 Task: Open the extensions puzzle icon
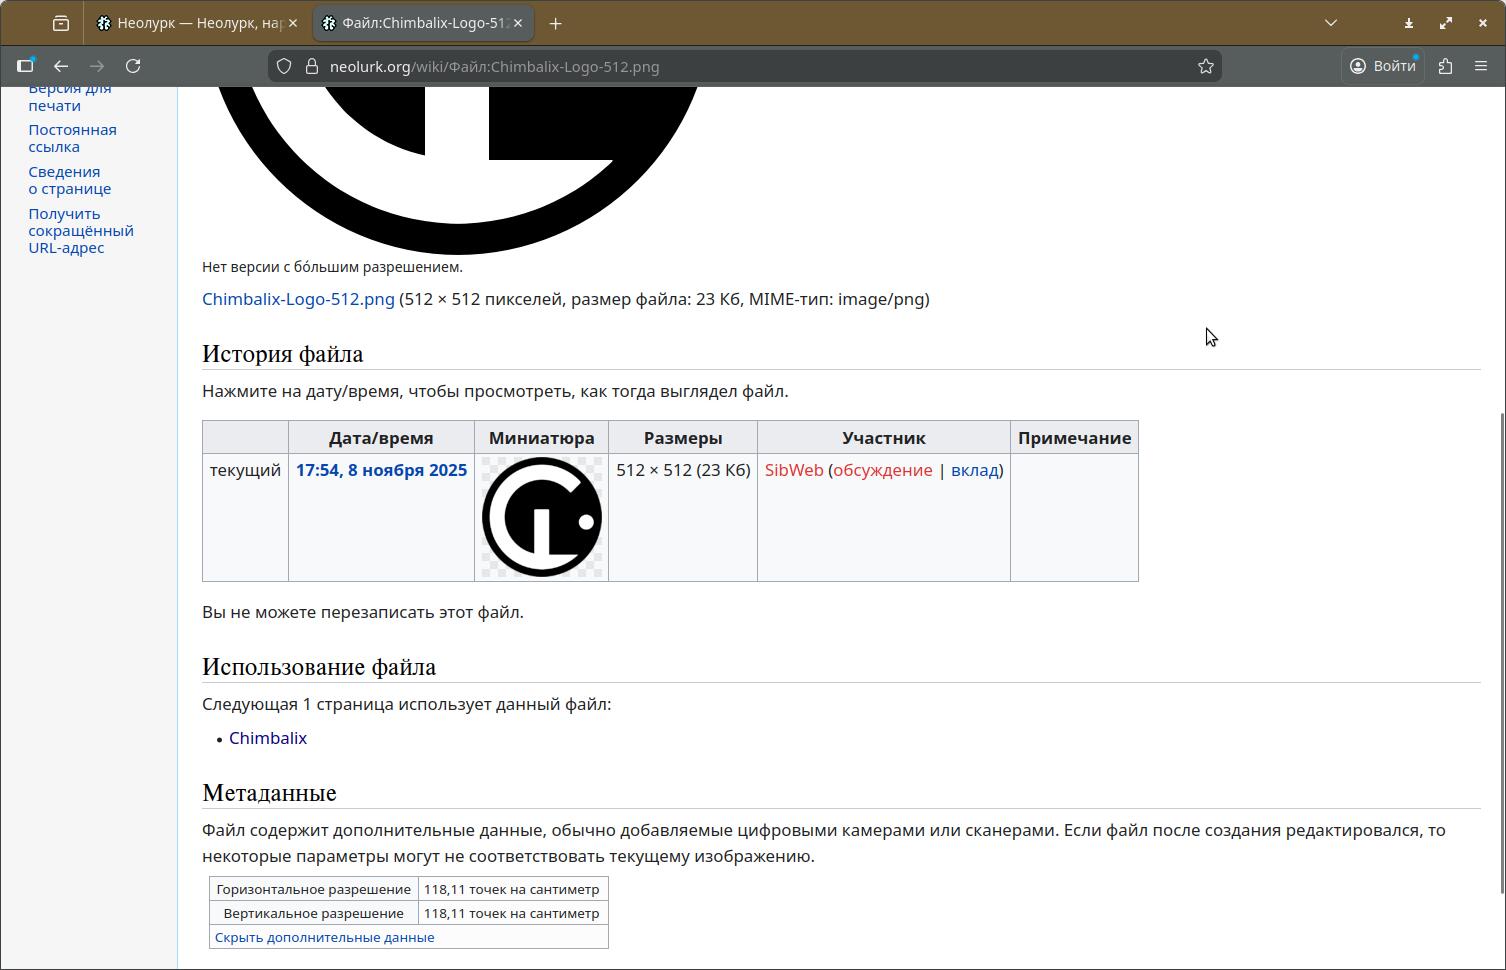click(1445, 66)
